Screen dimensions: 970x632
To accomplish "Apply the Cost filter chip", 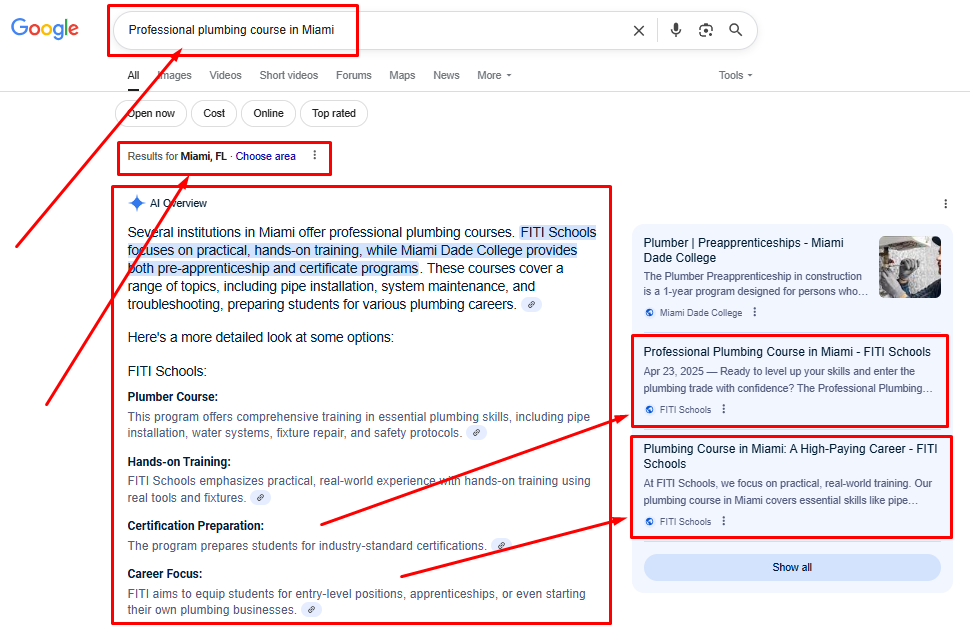I will coord(214,113).
